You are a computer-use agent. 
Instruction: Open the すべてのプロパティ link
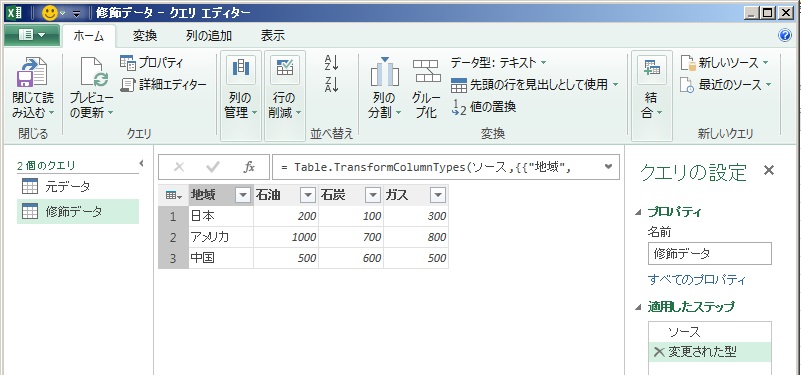(x=697, y=280)
